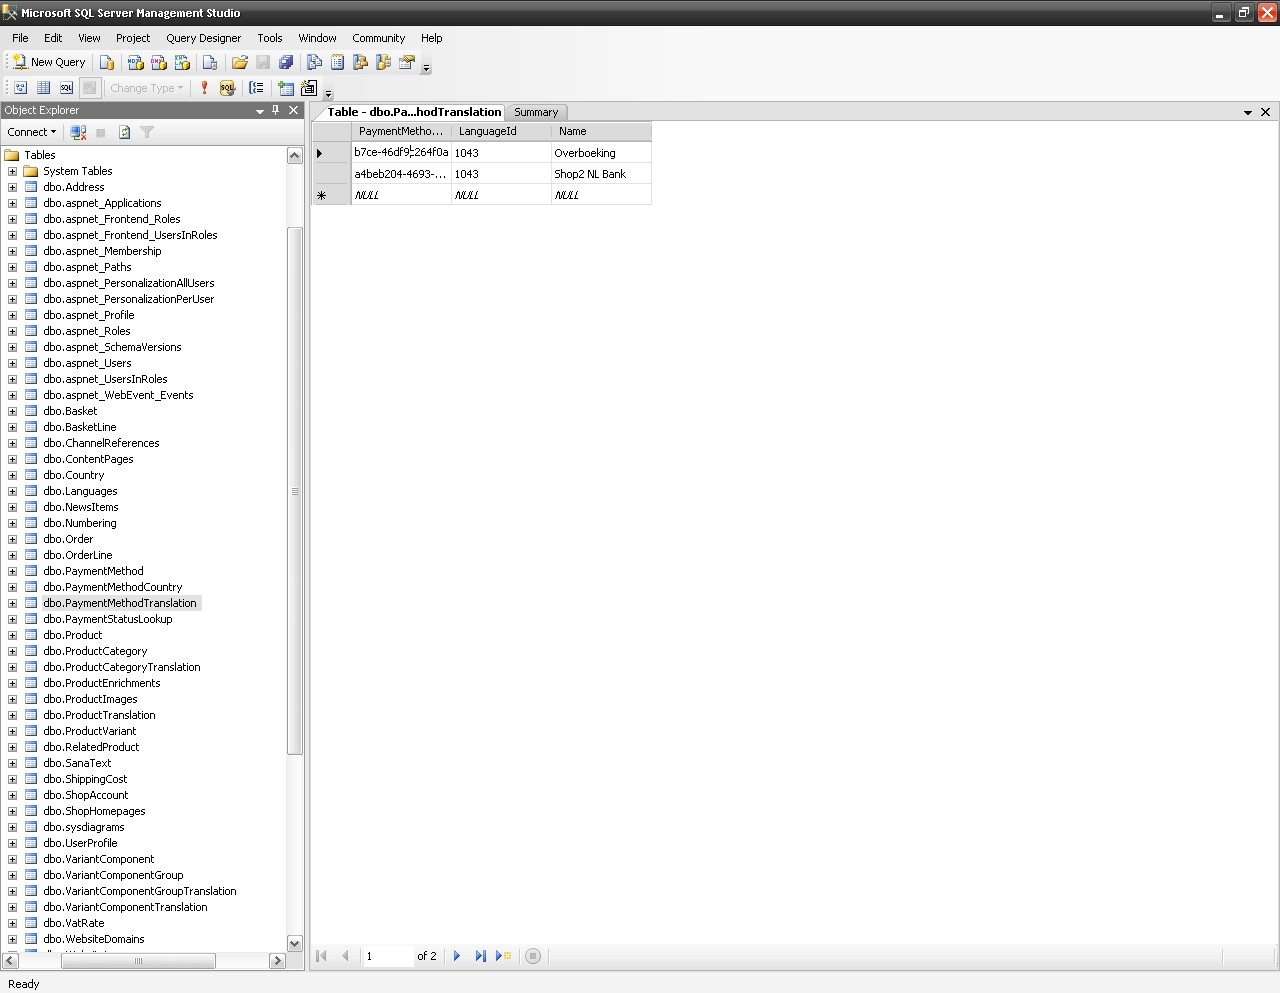Image resolution: width=1280 pixels, height=993 pixels.
Task: Click the New Query toolbar button
Action: [x=49, y=62]
